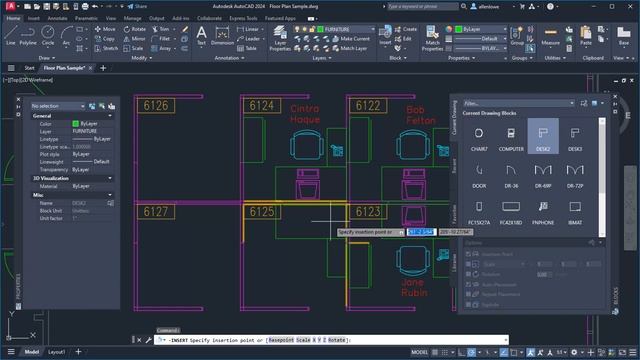Click the Undo arrow in quick access toolbar
The image size is (640, 360).
[95, 7]
